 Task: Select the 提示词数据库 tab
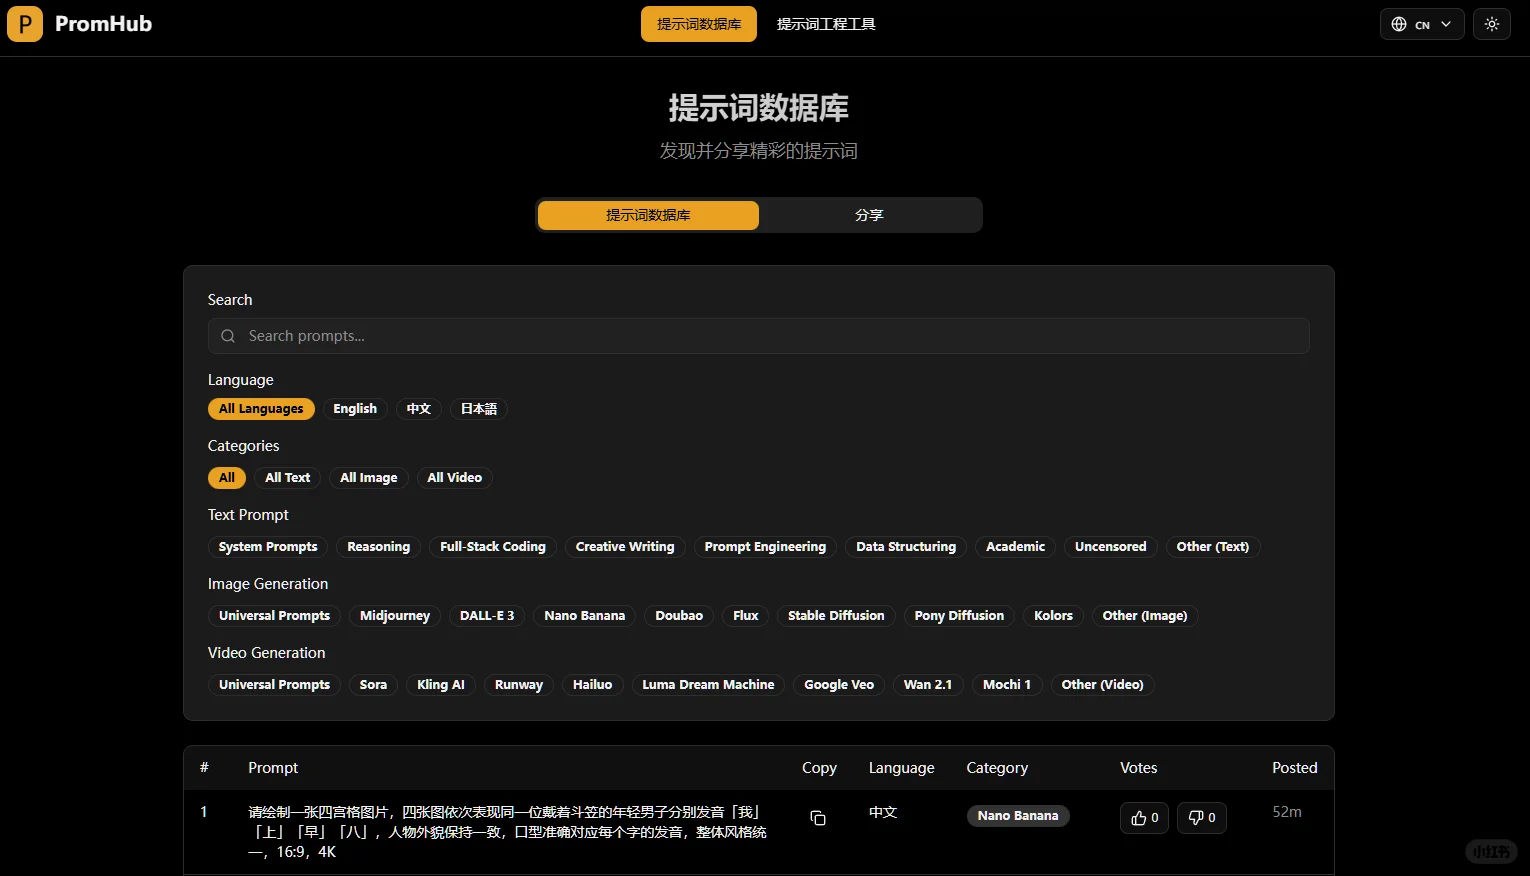coord(647,215)
